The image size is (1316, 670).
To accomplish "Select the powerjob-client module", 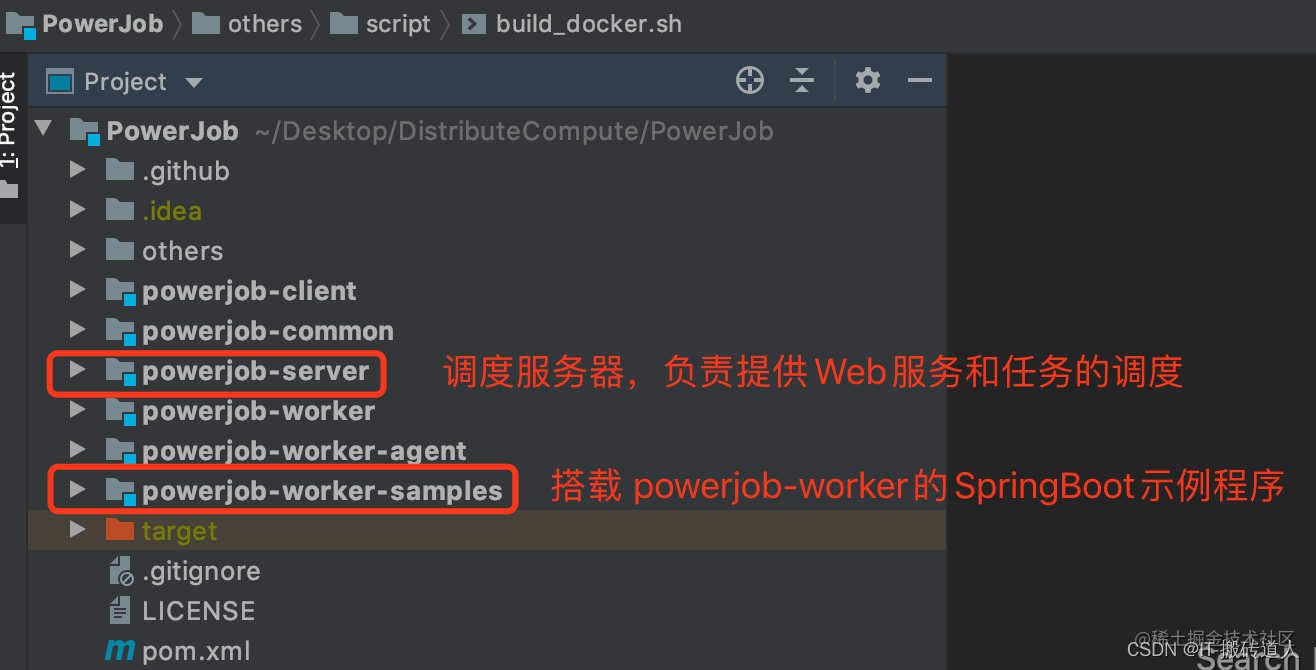I will (249, 291).
